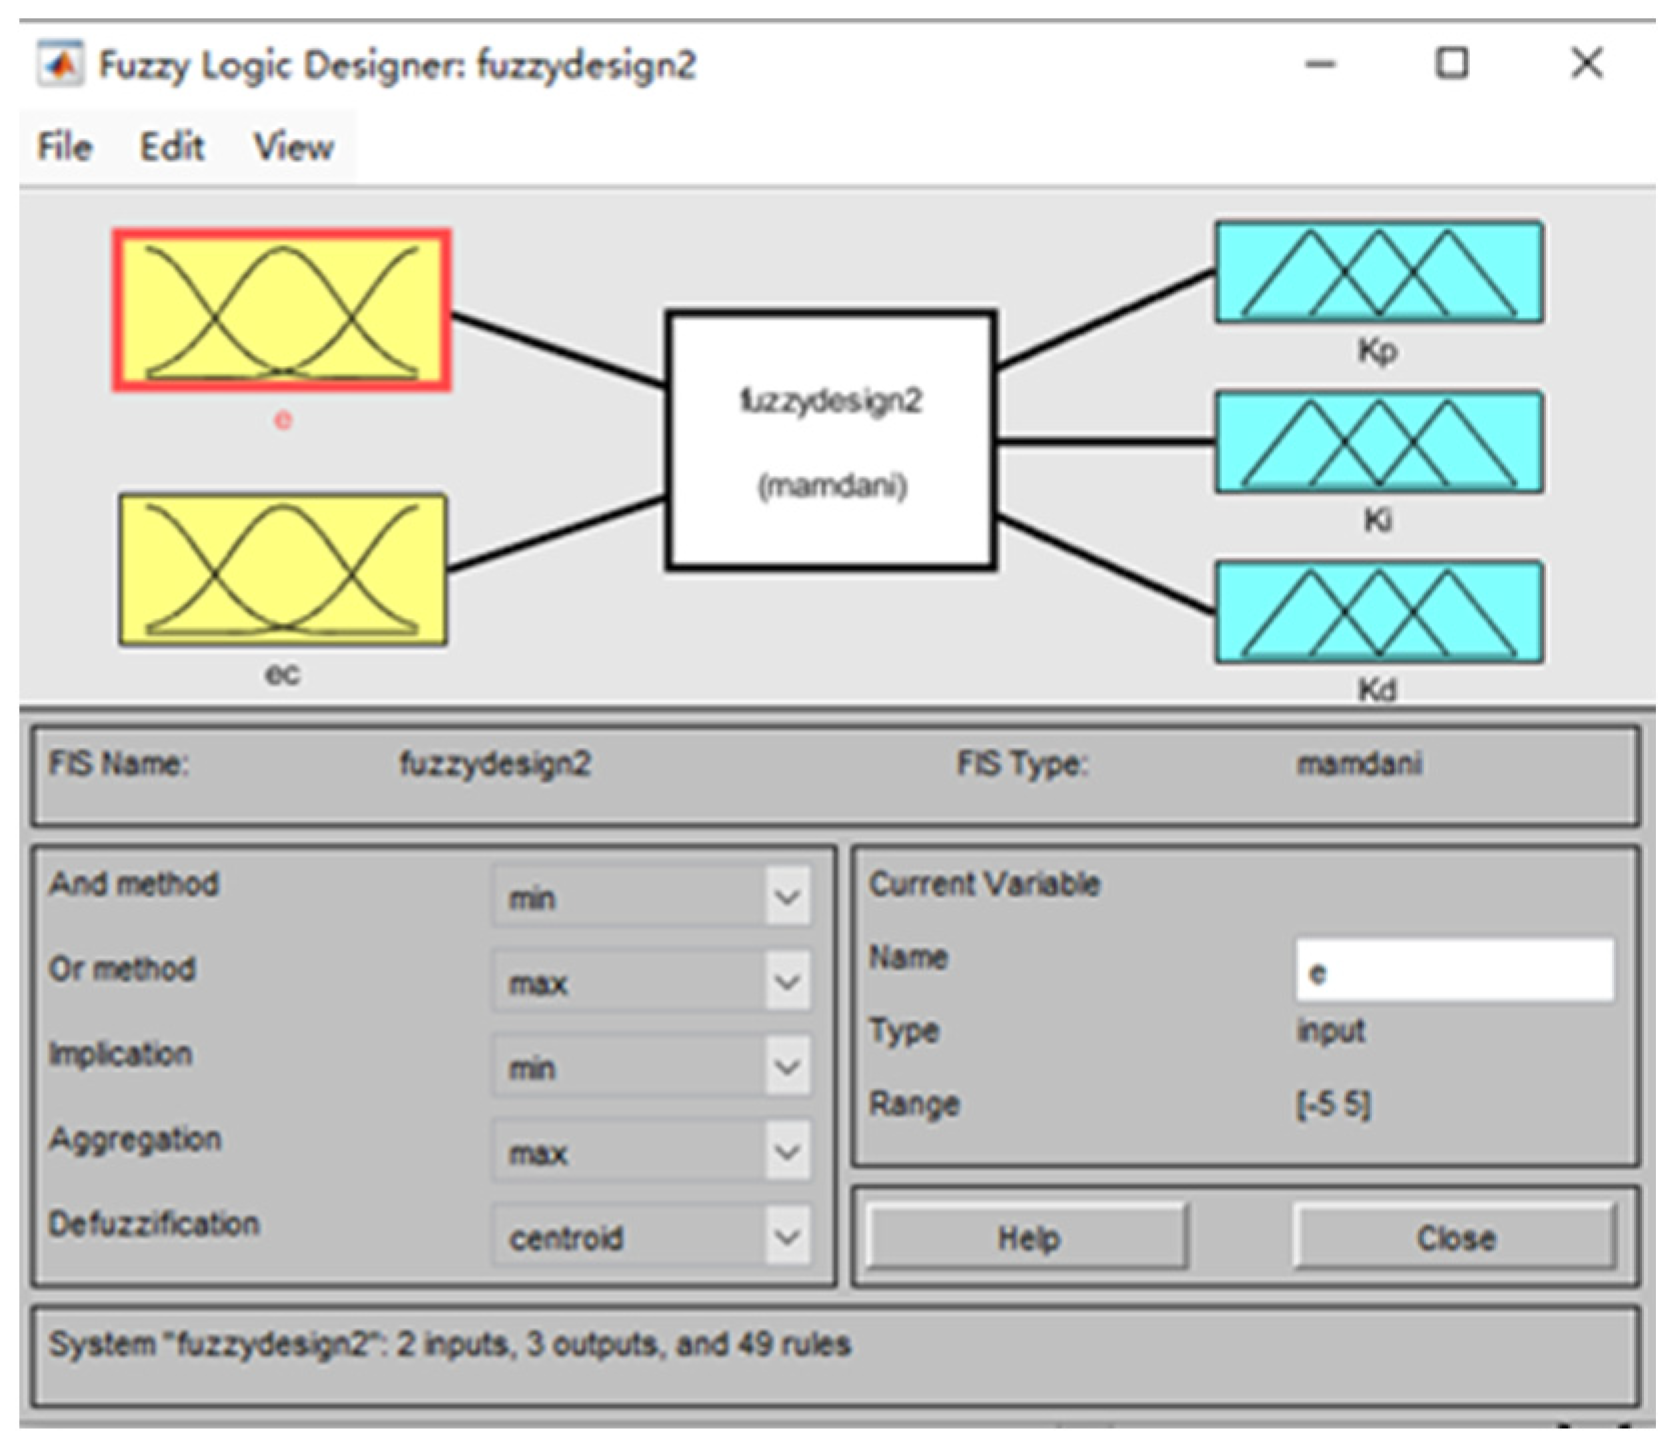Click the 'Current Variable' heading
1676x1447 pixels.
[x=985, y=884]
